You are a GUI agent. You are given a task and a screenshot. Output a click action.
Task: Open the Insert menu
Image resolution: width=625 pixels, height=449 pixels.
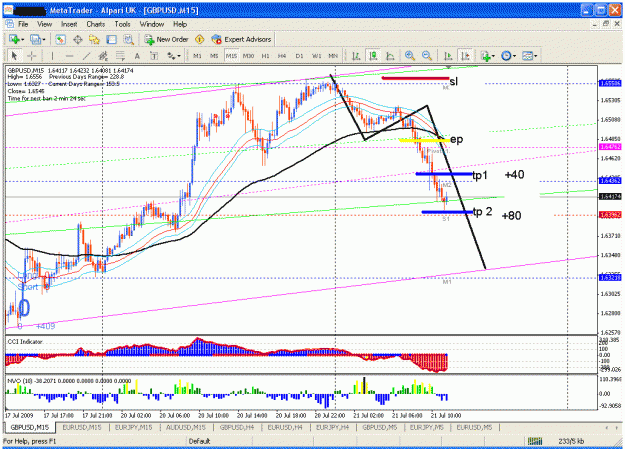coord(69,24)
